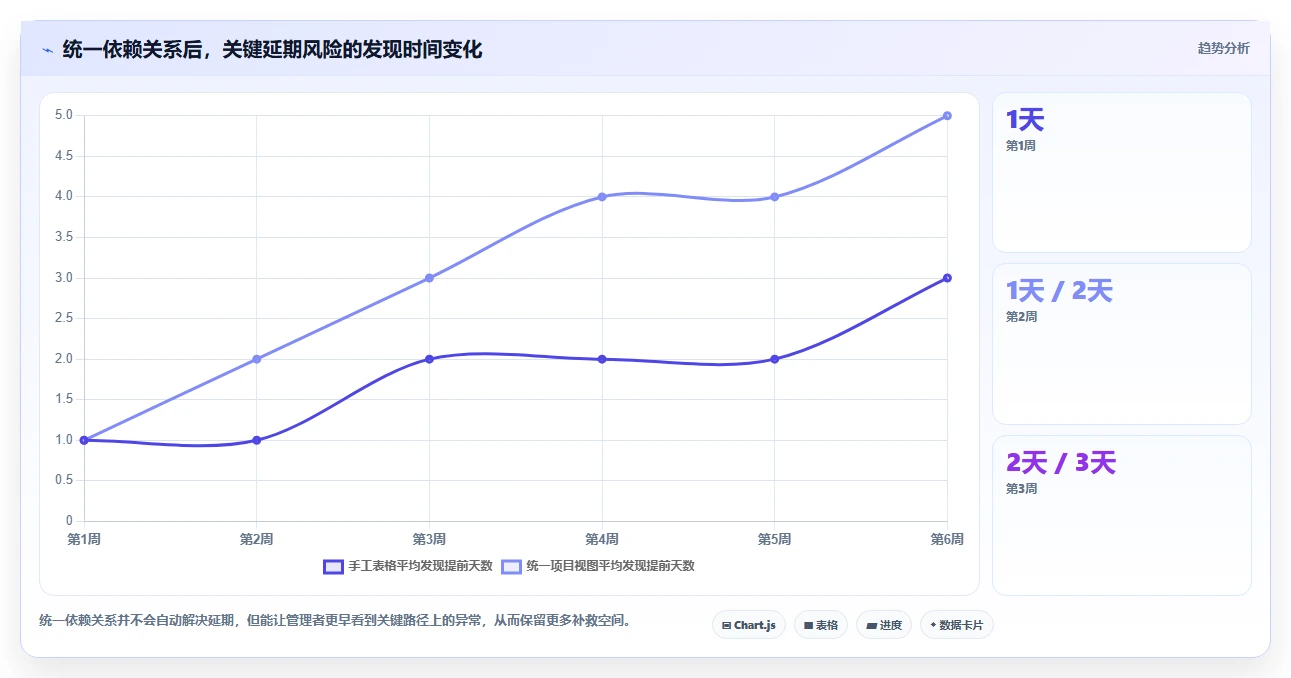Click the 第1周 x-axis label
Screen dimensions: 1291x678
point(84,540)
